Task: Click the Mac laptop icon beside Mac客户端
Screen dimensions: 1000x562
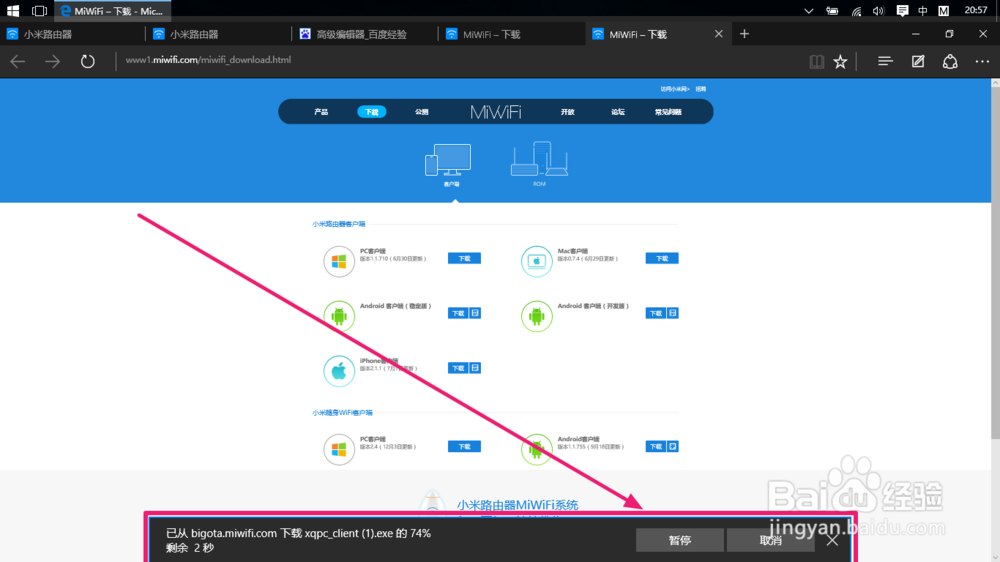Action: [x=536, y=261]
